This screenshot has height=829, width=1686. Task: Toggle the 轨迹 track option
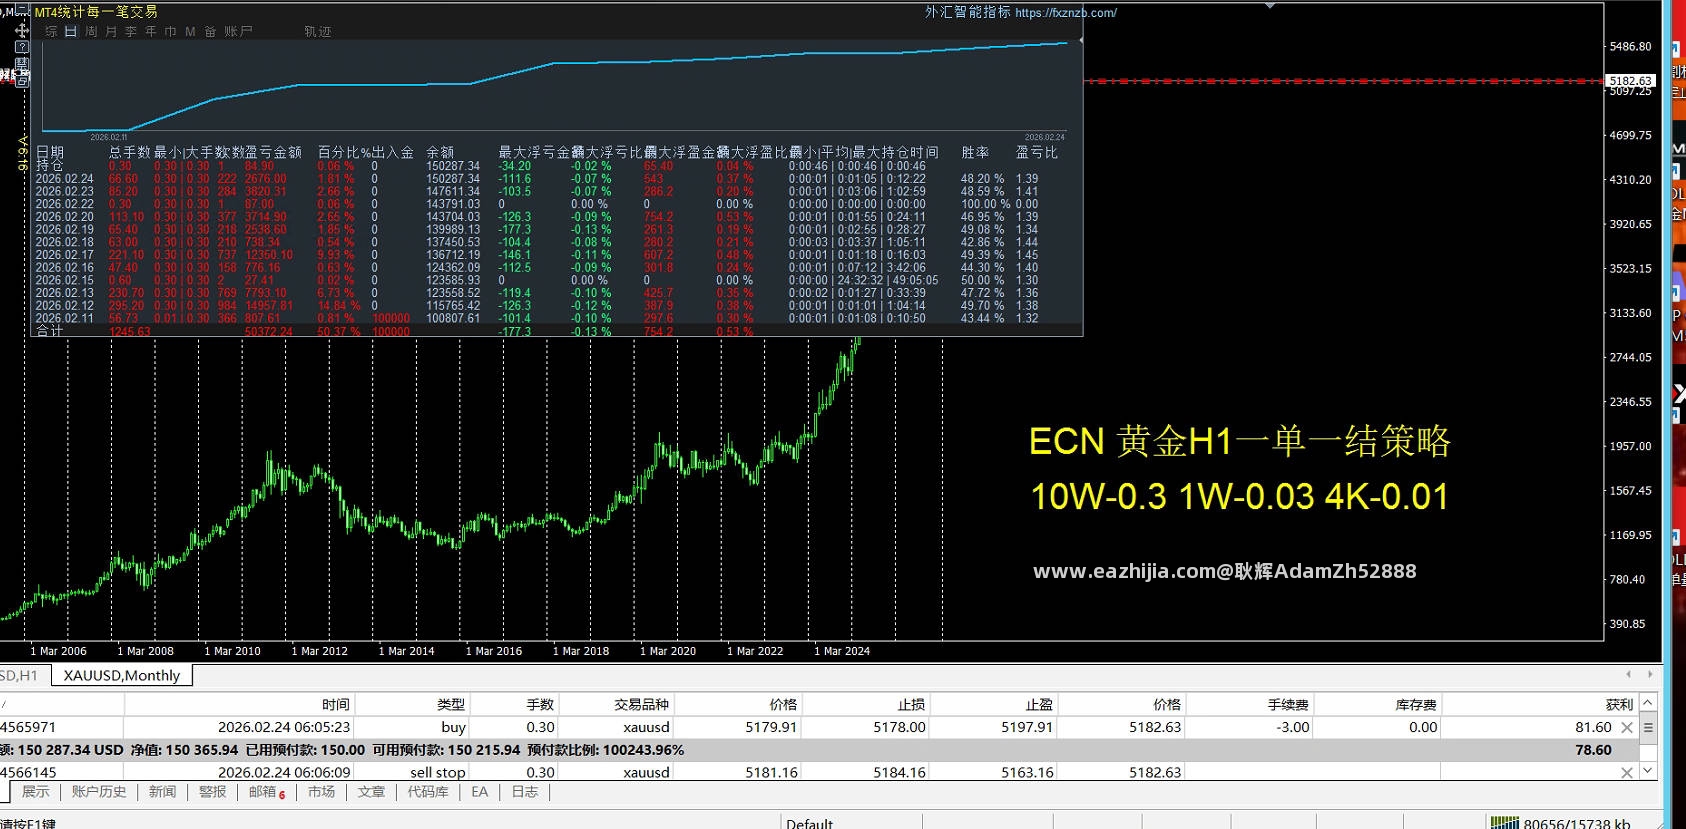318,32
